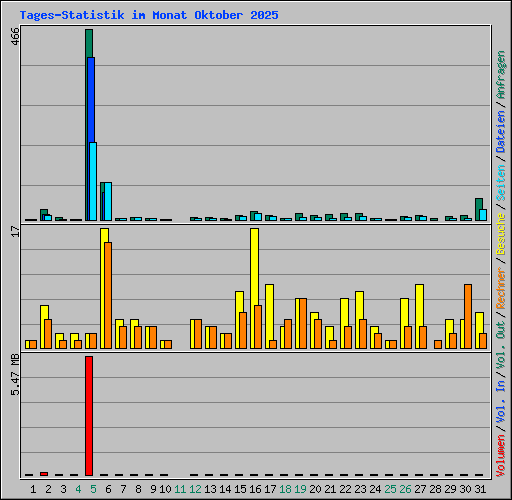Image resolution: width=512 pixels, height=500 pixels.
Task: Click green weekend day label "5"
Action: [93, 489]
